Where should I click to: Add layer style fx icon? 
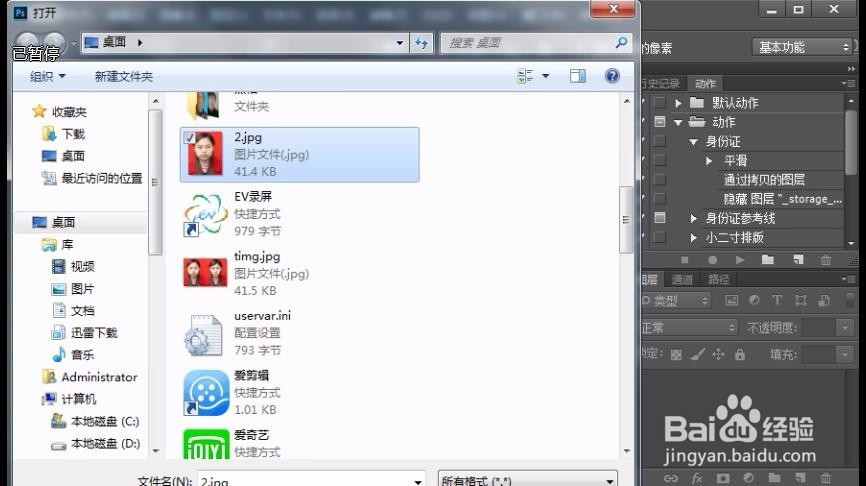coord(697,478)
